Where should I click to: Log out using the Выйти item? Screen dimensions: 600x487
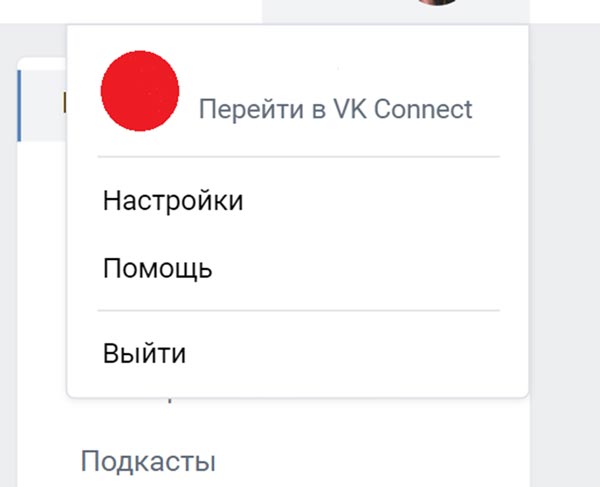pyautogui.click(x=144, y=353)
